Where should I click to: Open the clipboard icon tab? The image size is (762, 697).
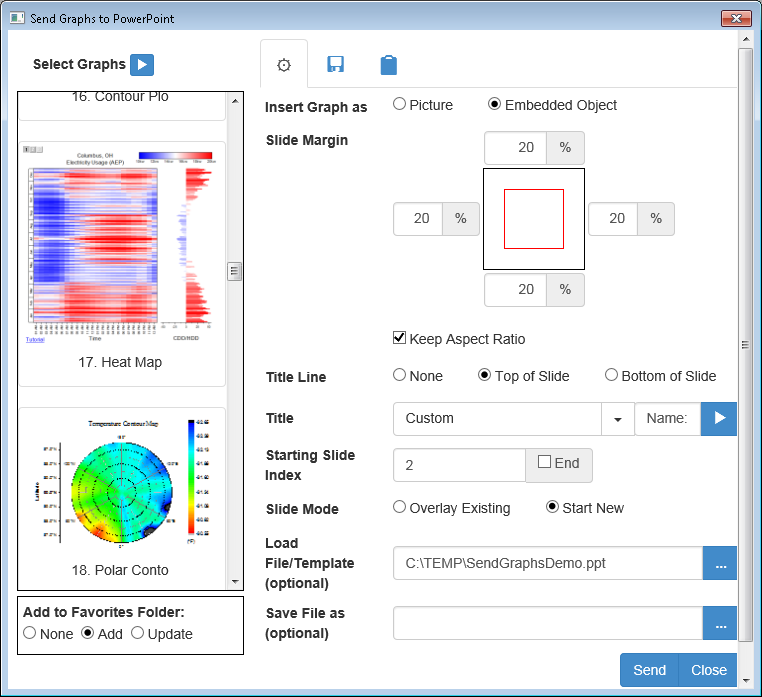388,65
